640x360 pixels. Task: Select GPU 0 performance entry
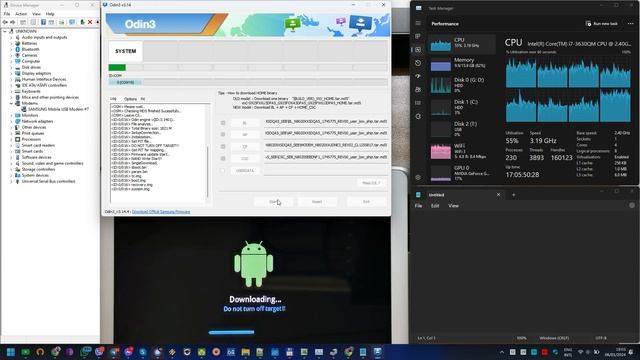462,173
